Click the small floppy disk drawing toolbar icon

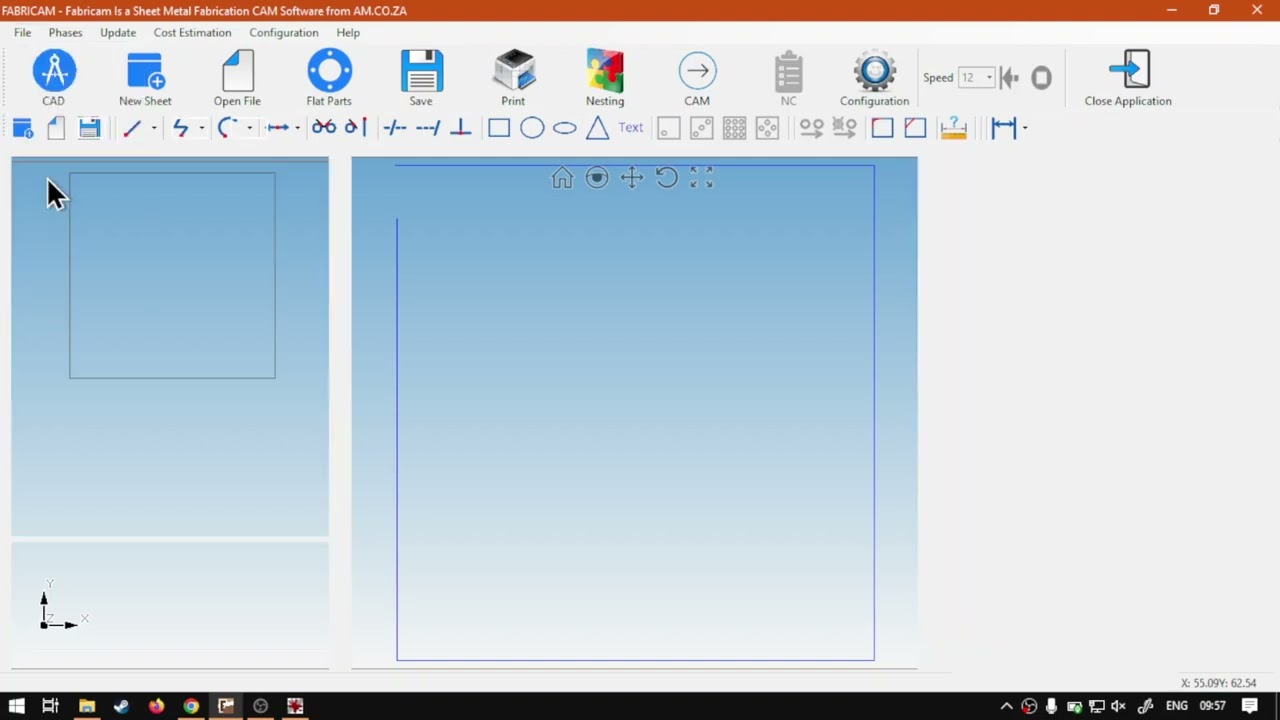point(89,128)
